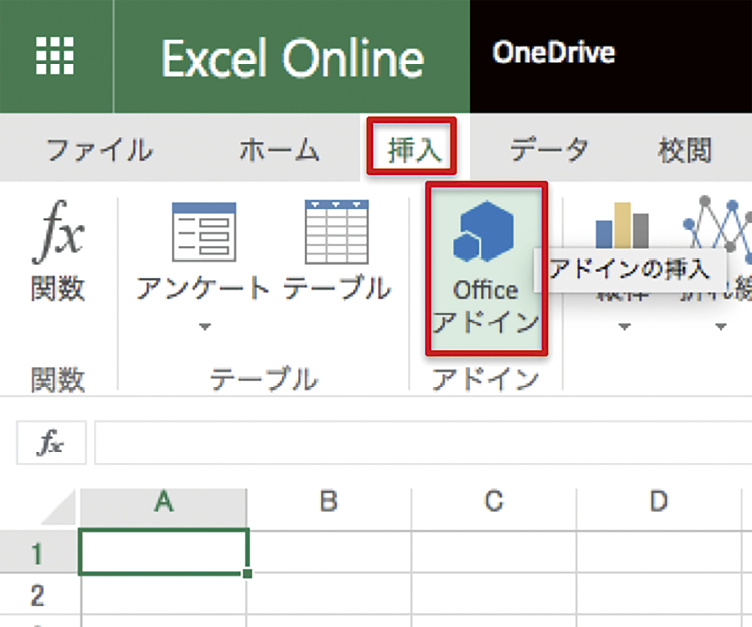Select column B header
752x627 pixels.
329,508
